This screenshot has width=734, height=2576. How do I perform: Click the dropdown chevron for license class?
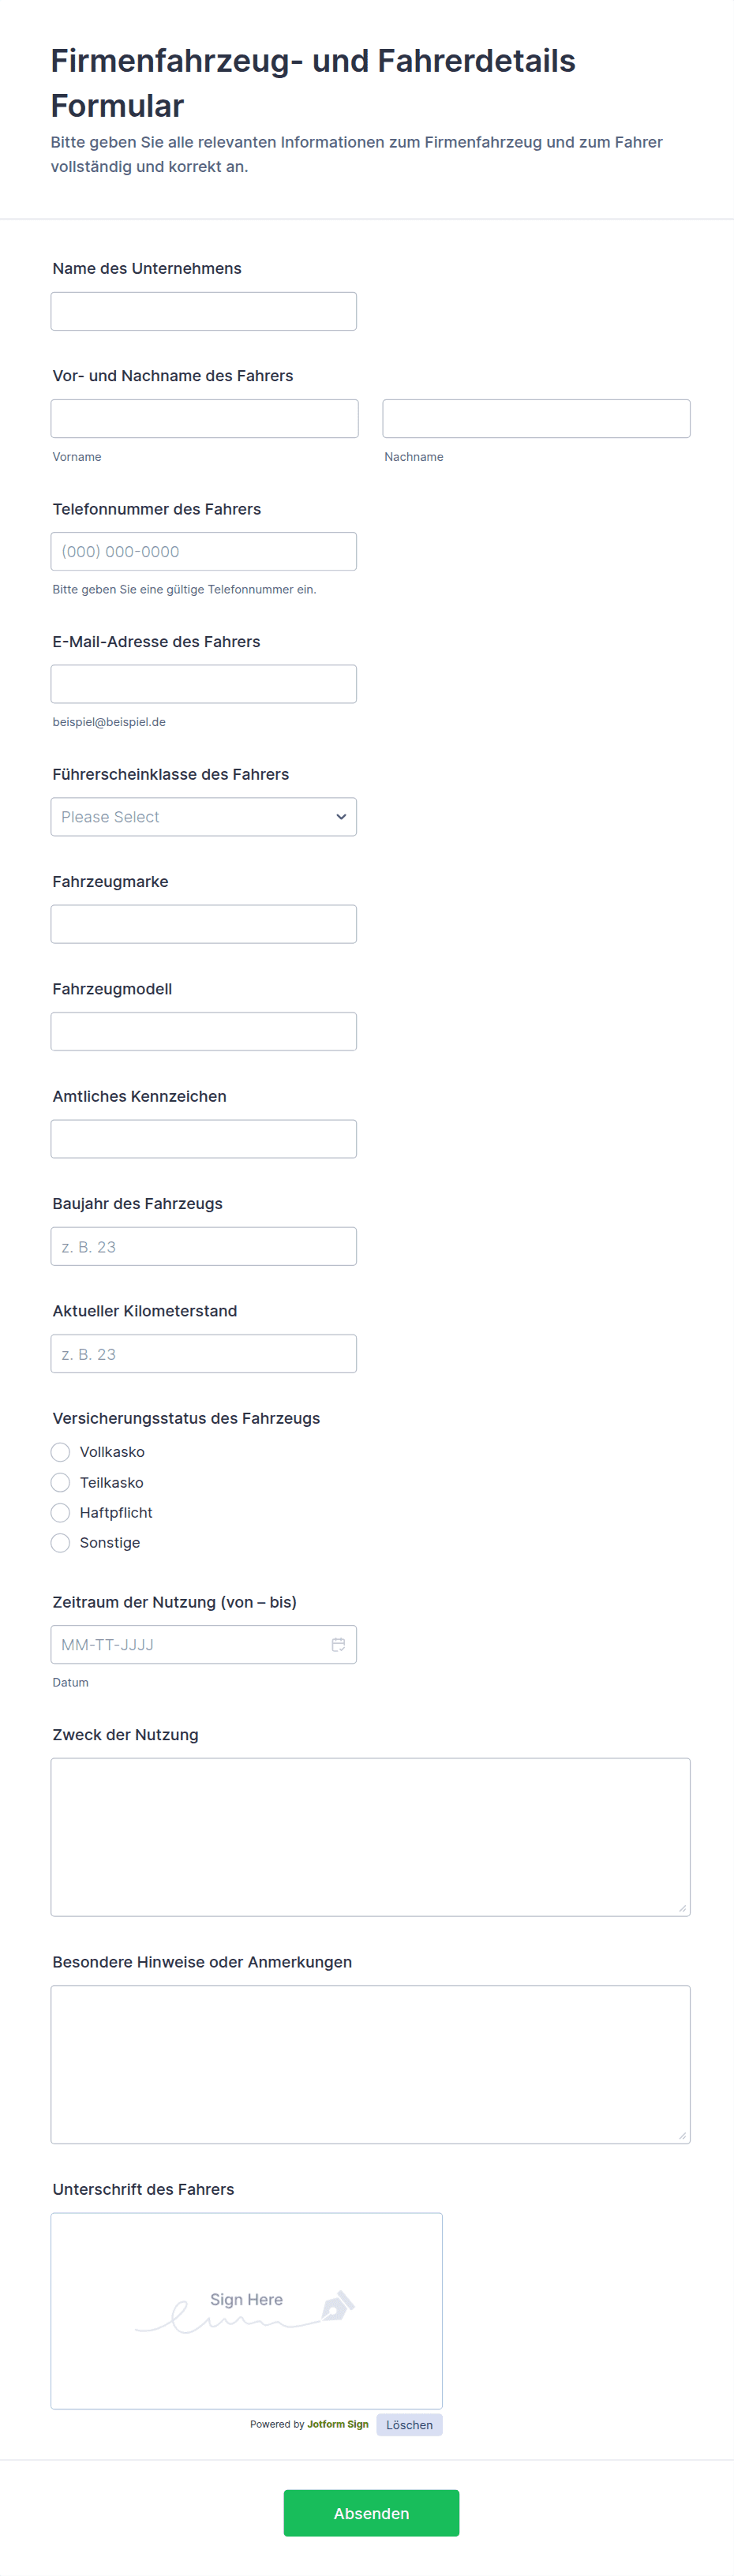tap(341, 817)
